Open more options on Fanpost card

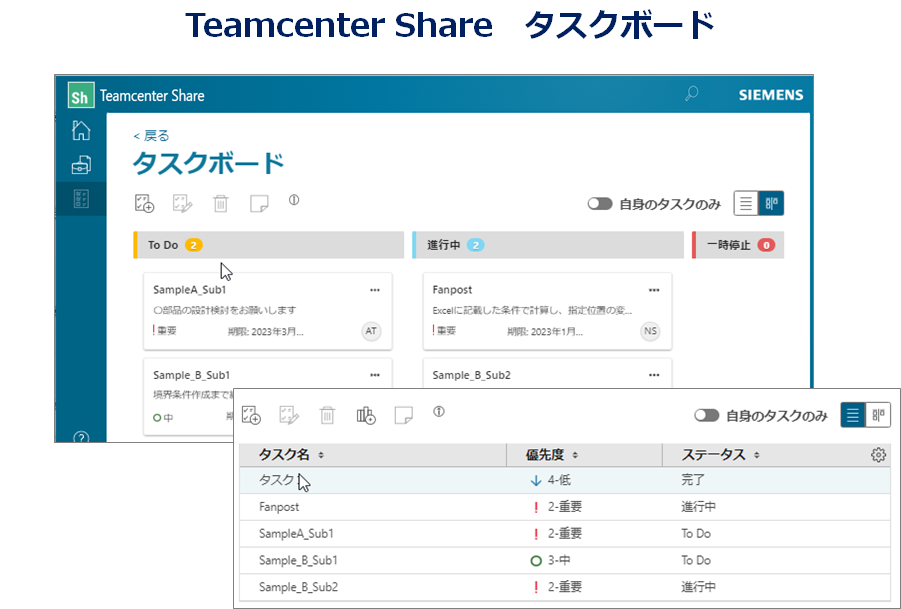654,290
